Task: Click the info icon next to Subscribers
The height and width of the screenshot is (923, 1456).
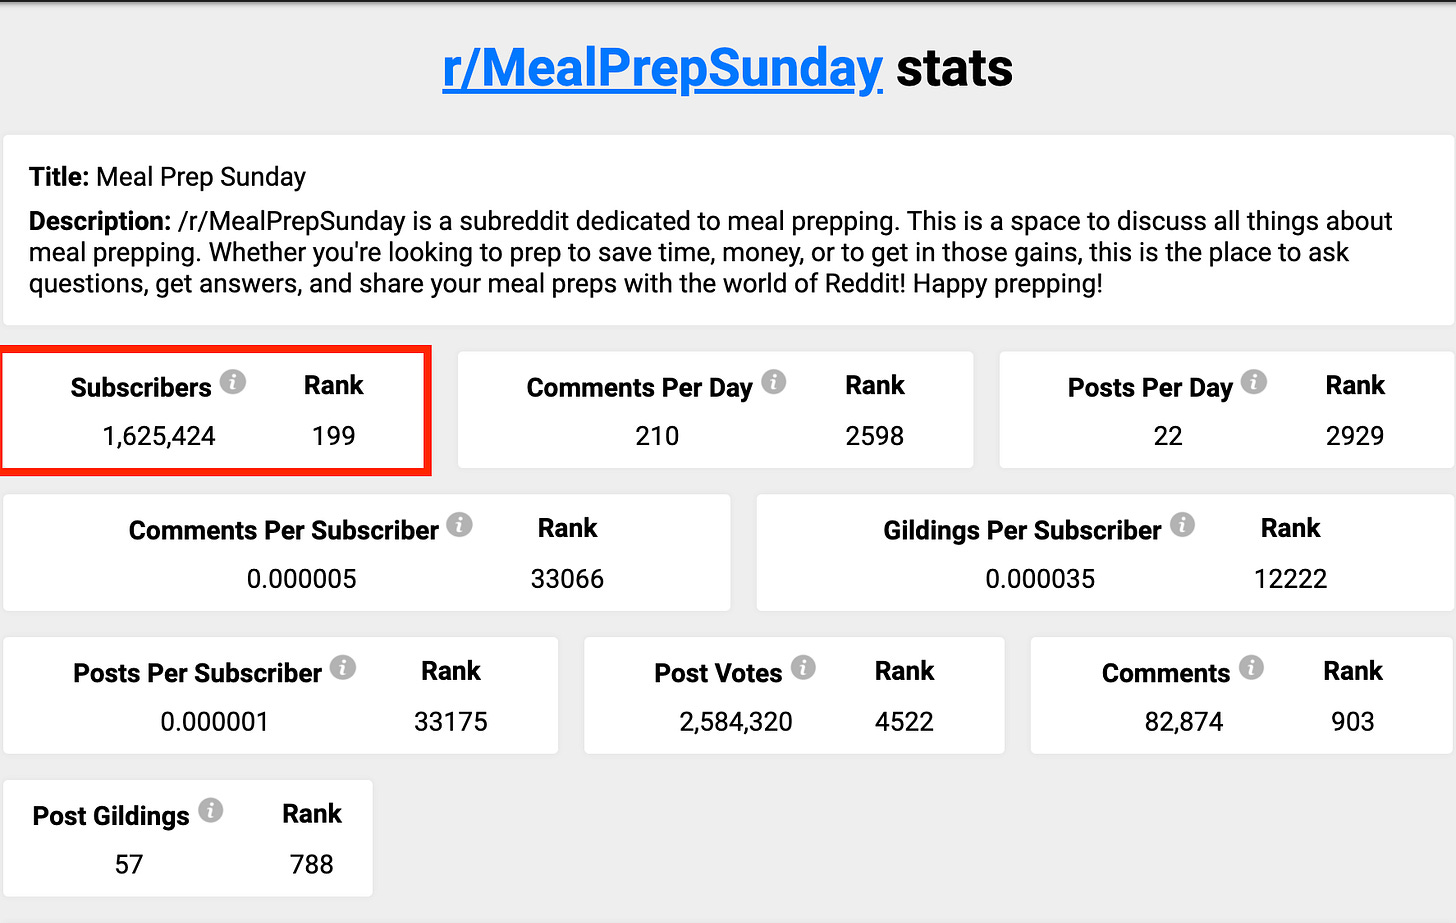Action: pos(233,382)
